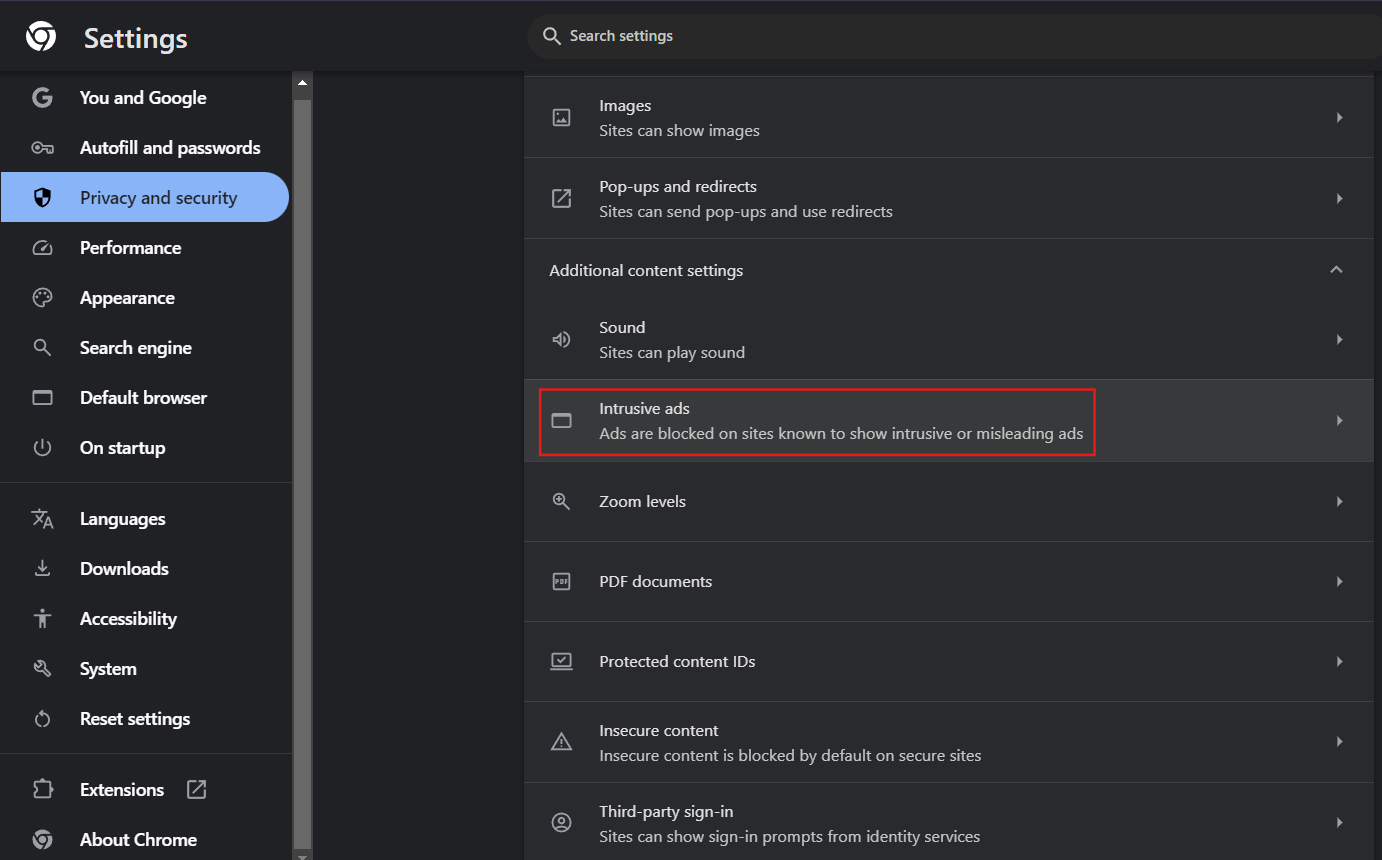Click the Chrome logo icon beside Settings

pyautogui.click(x=41, y=38)
